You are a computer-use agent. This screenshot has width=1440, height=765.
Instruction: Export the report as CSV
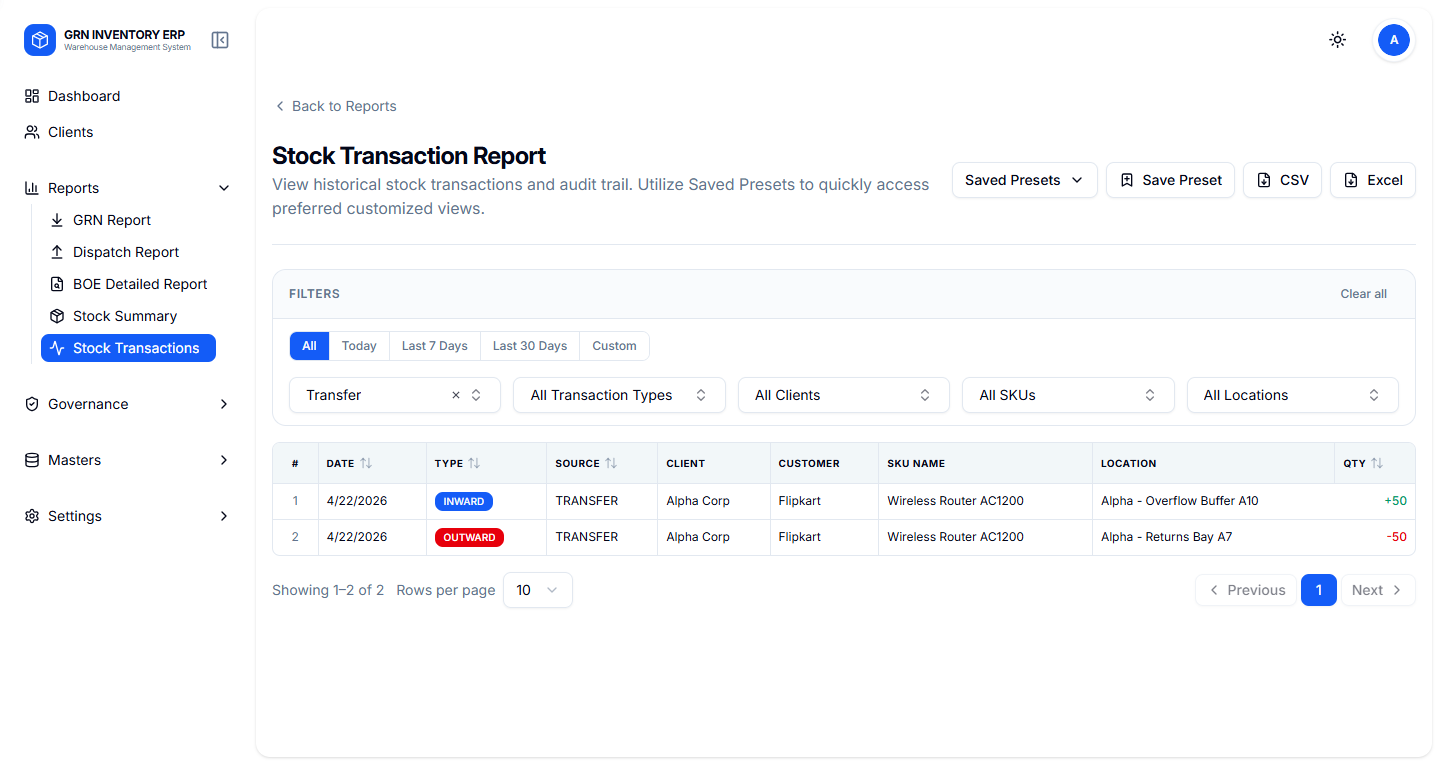(1282, 180)
